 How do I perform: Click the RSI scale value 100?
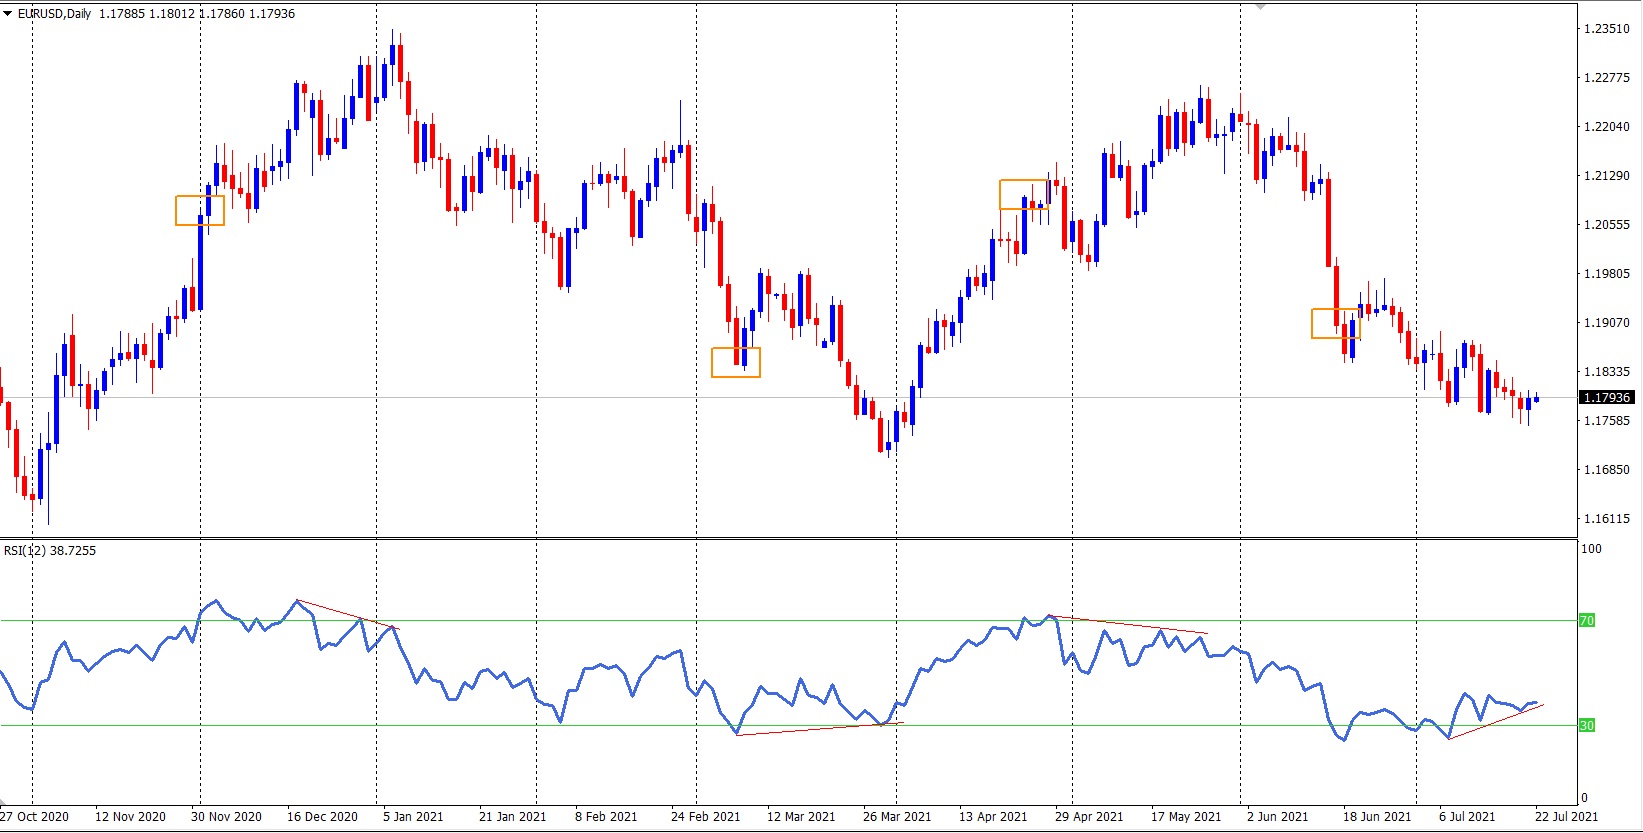tap(1591, 549)
